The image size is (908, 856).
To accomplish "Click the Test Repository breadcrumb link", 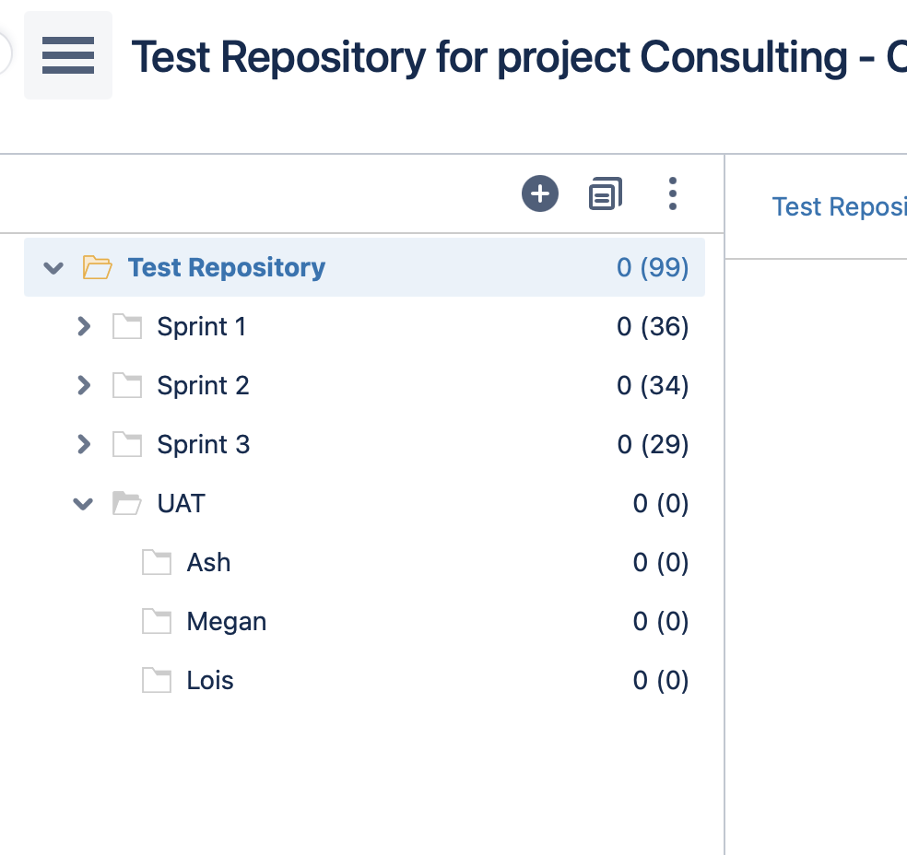I will [x=838, y=207].
